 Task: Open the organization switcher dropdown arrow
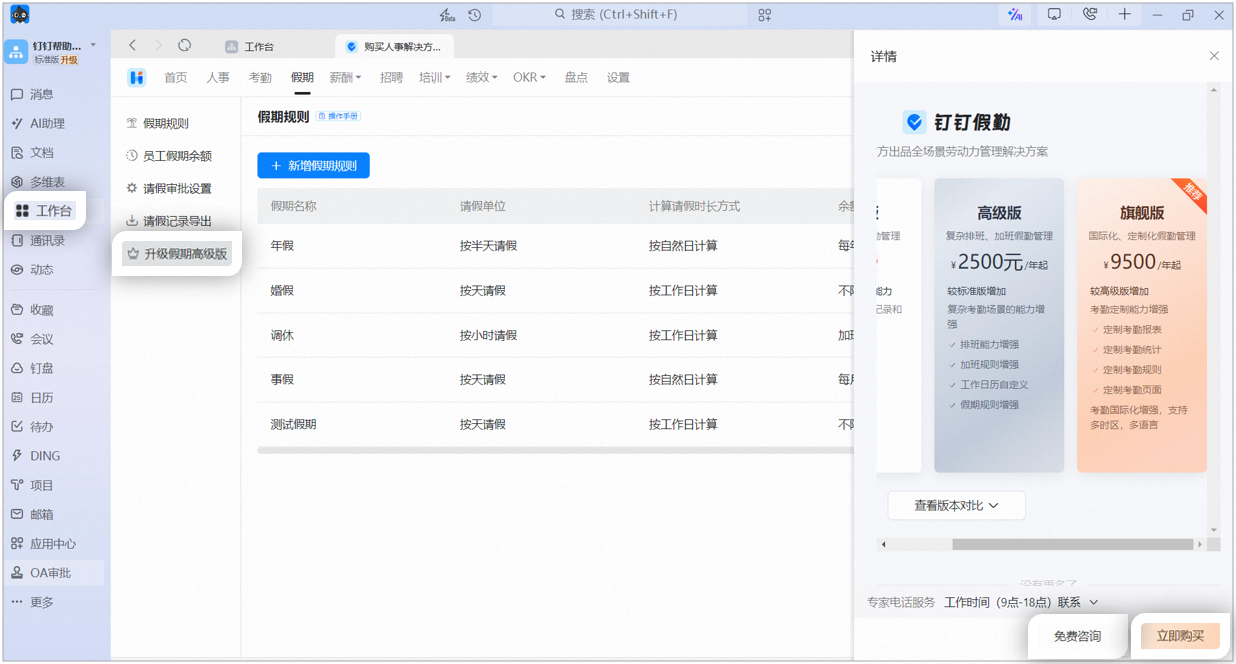click(x=93, y=45)
